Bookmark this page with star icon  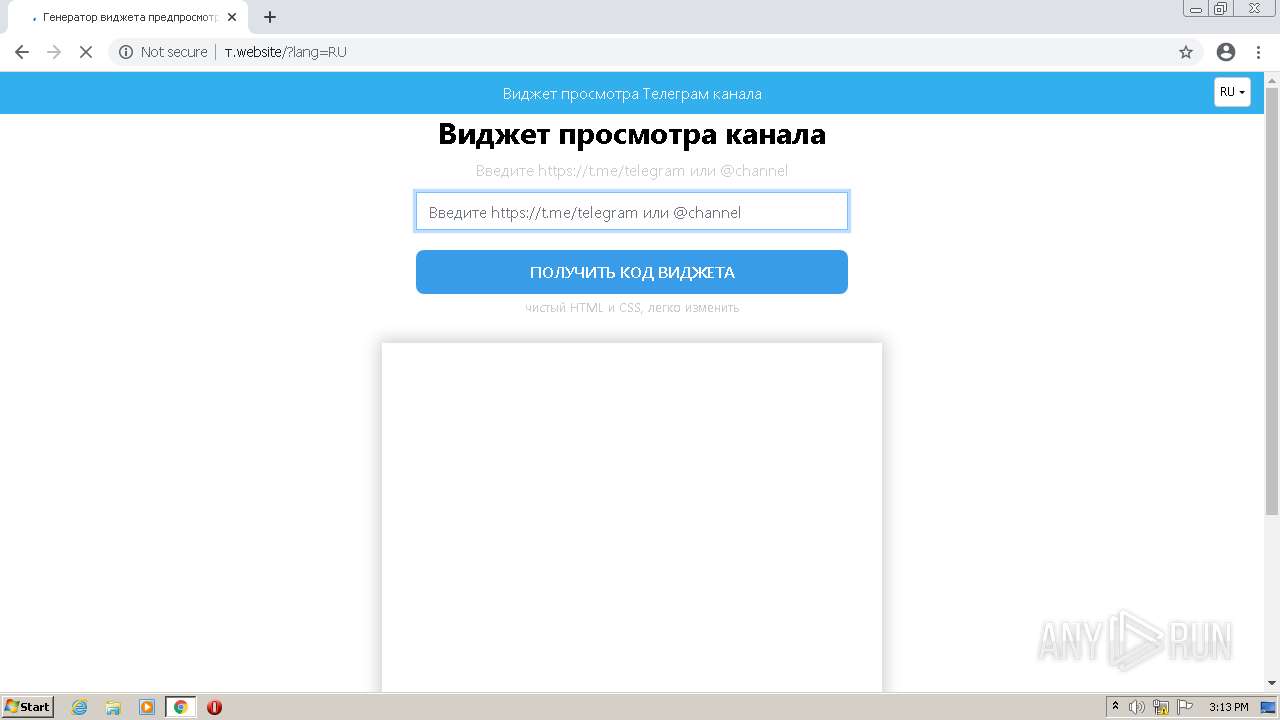pyautogui.click(x=1186, y=52)
